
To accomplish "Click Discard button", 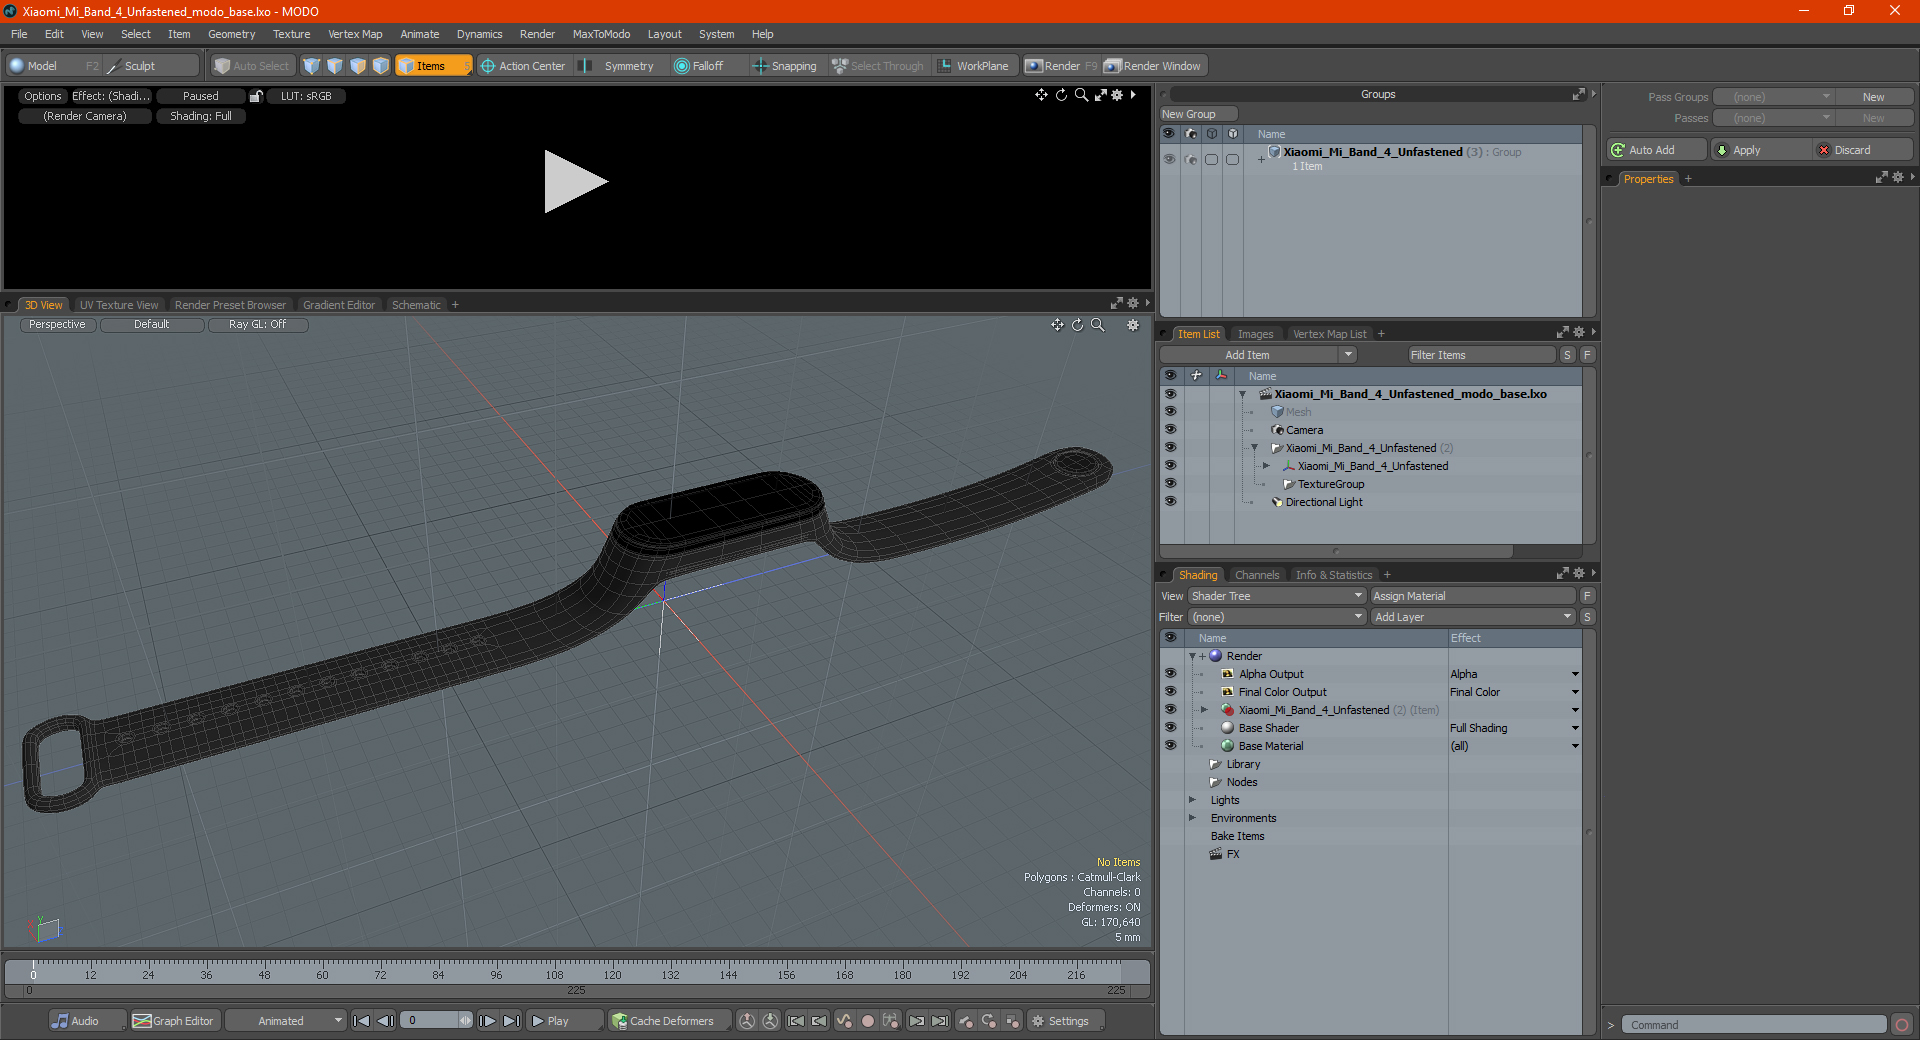I will 1863,150.
